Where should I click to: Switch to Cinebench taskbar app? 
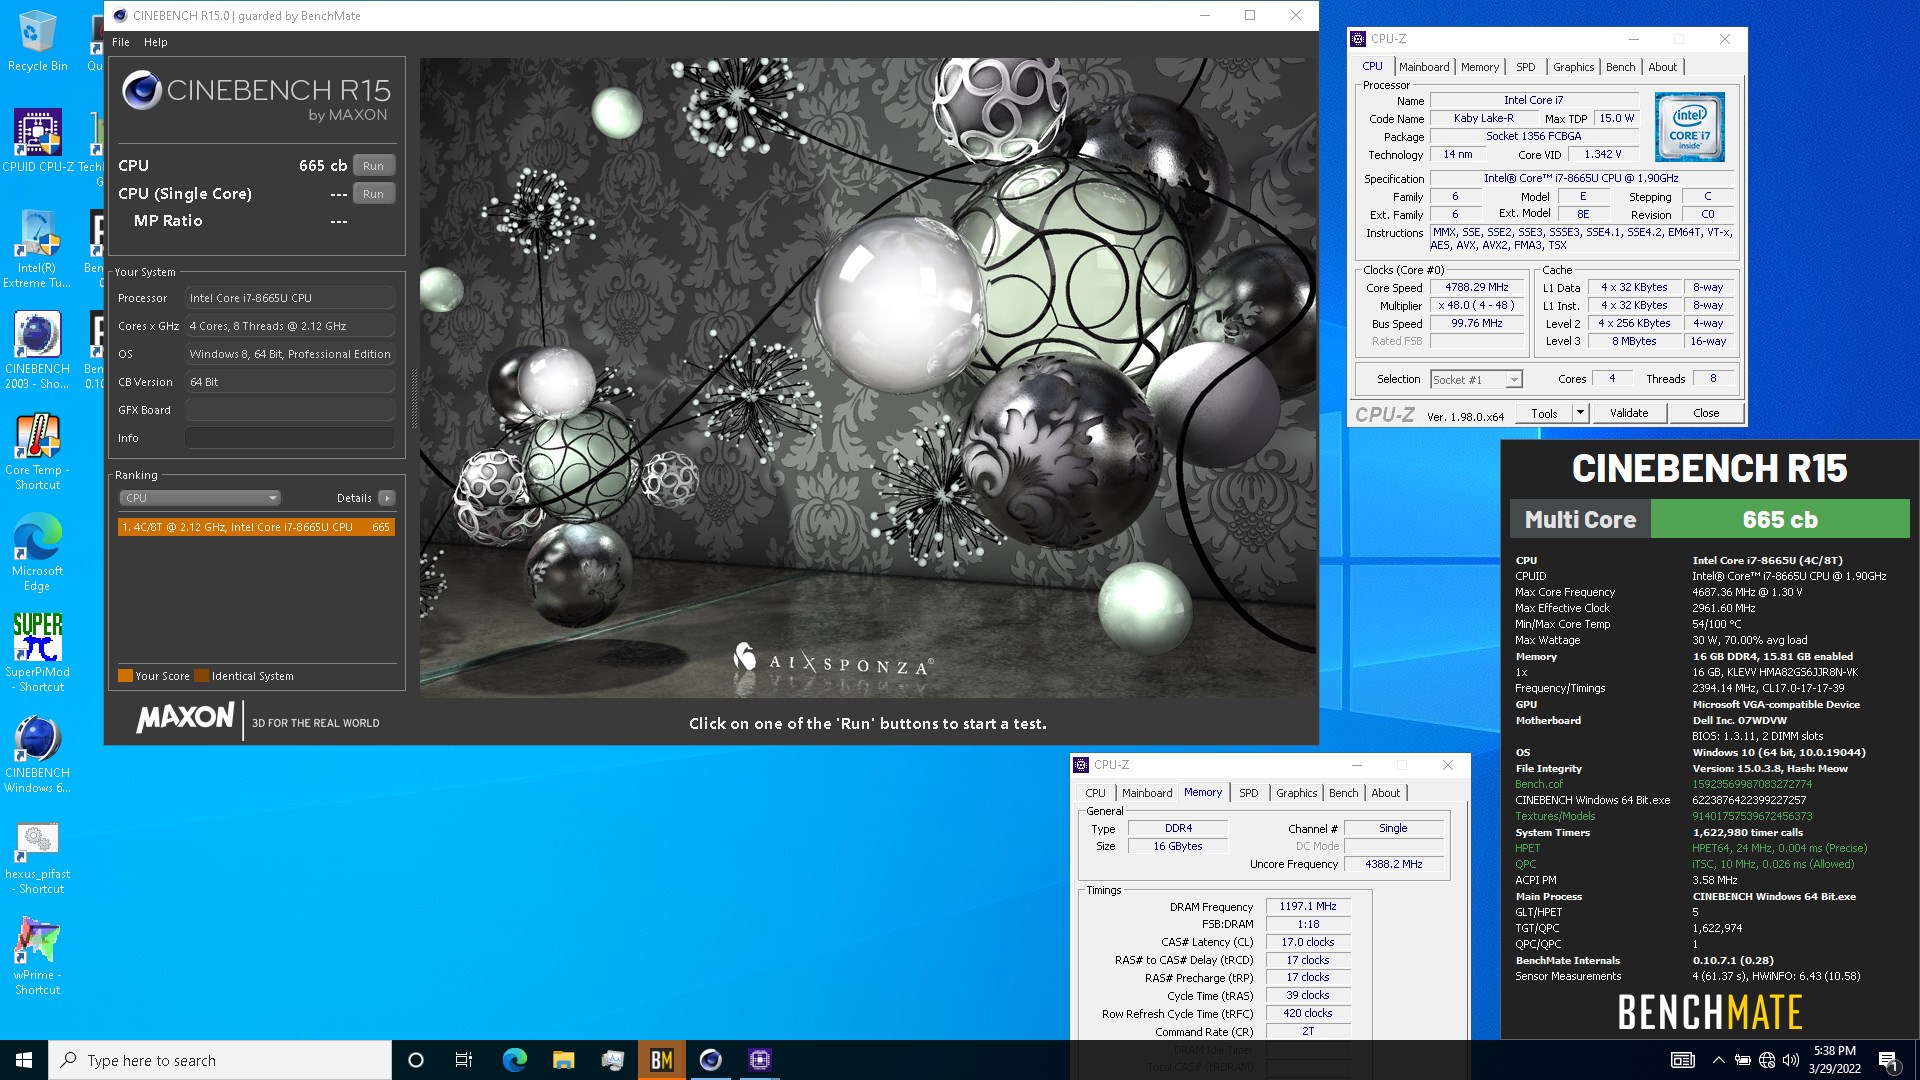710,1060
